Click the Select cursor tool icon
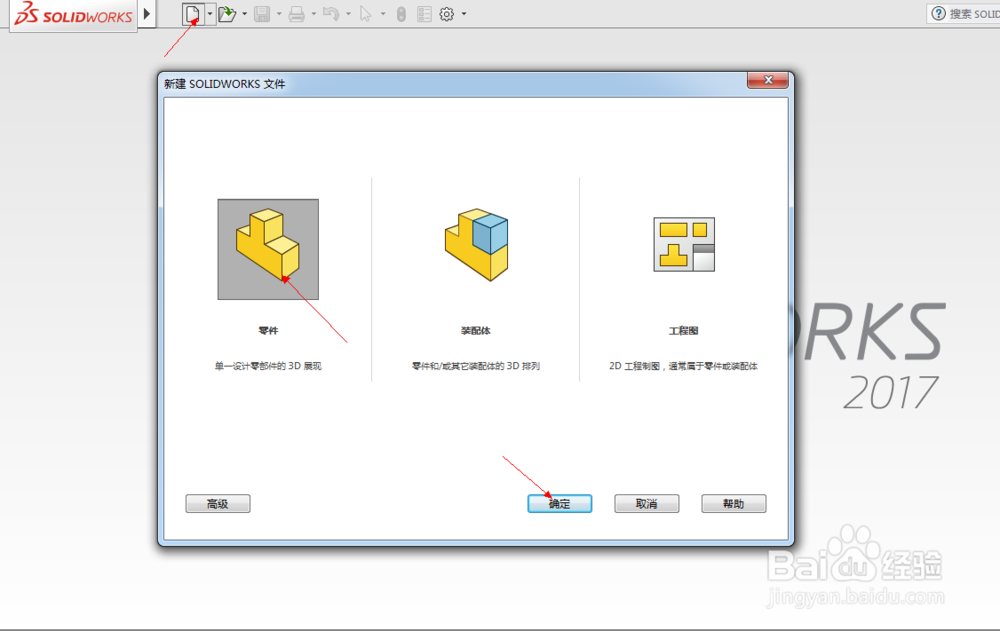Viewport: 1000px width, 631px height. [x=365, y=13]
